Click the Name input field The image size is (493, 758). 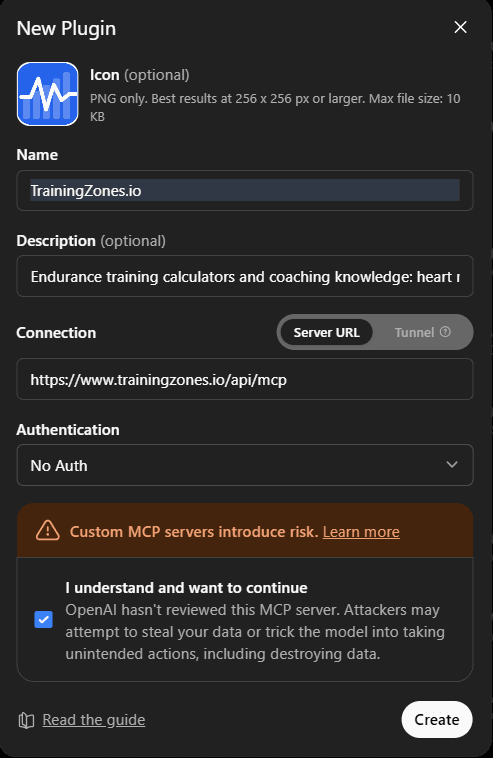[245, 190]
